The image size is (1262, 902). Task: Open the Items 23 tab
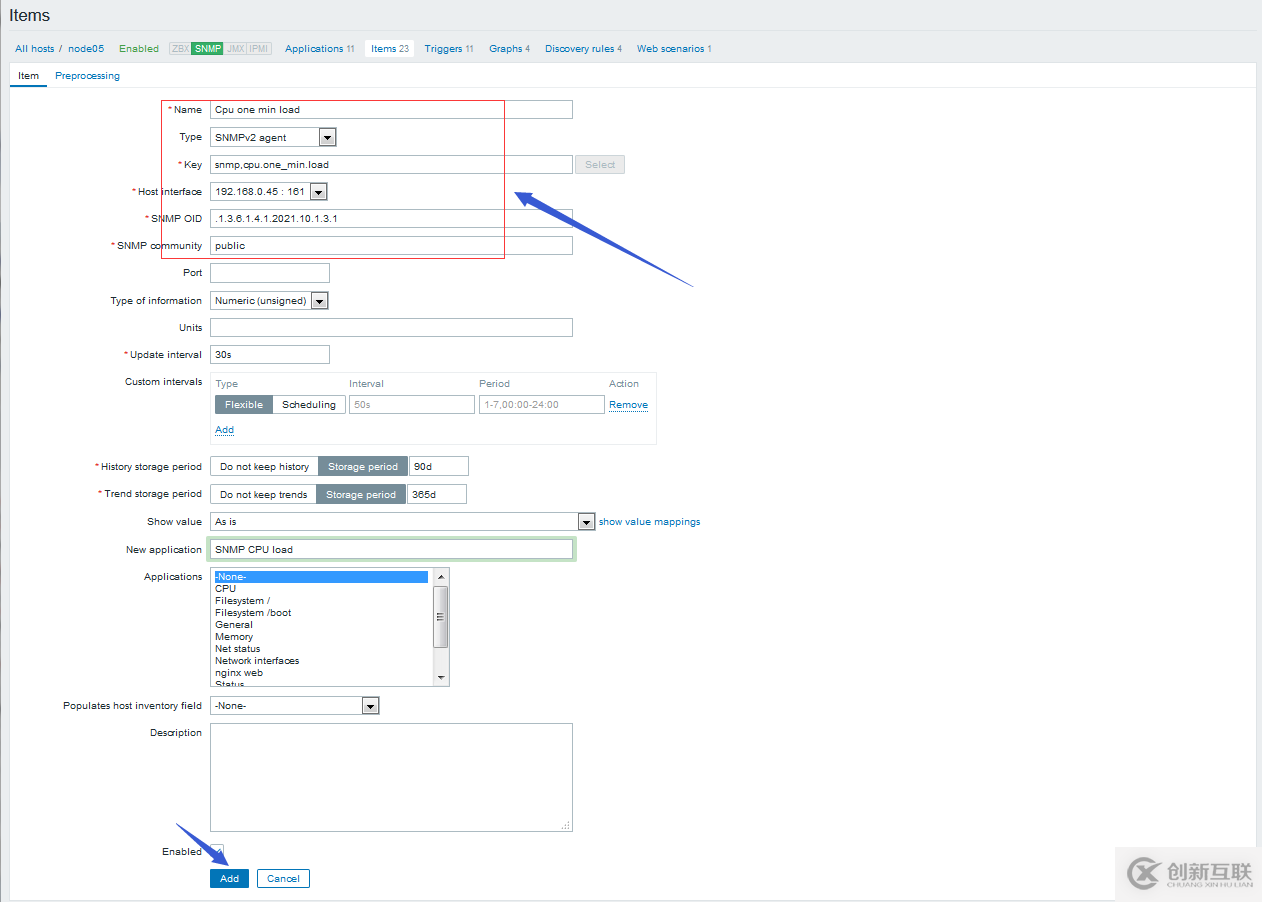[389, 48]
